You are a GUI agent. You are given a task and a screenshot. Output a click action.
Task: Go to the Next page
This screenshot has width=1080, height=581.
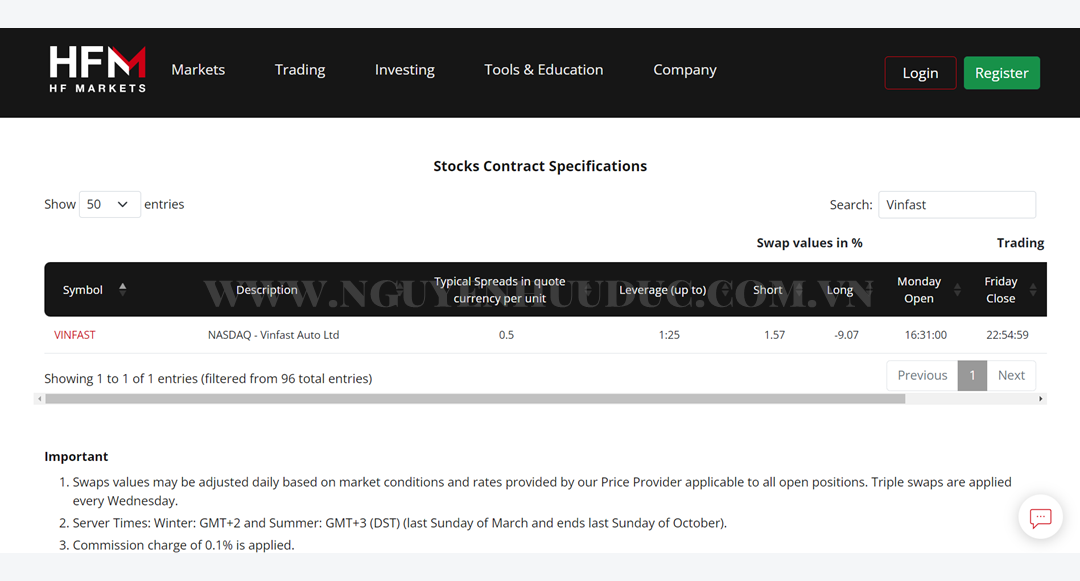1011,375
